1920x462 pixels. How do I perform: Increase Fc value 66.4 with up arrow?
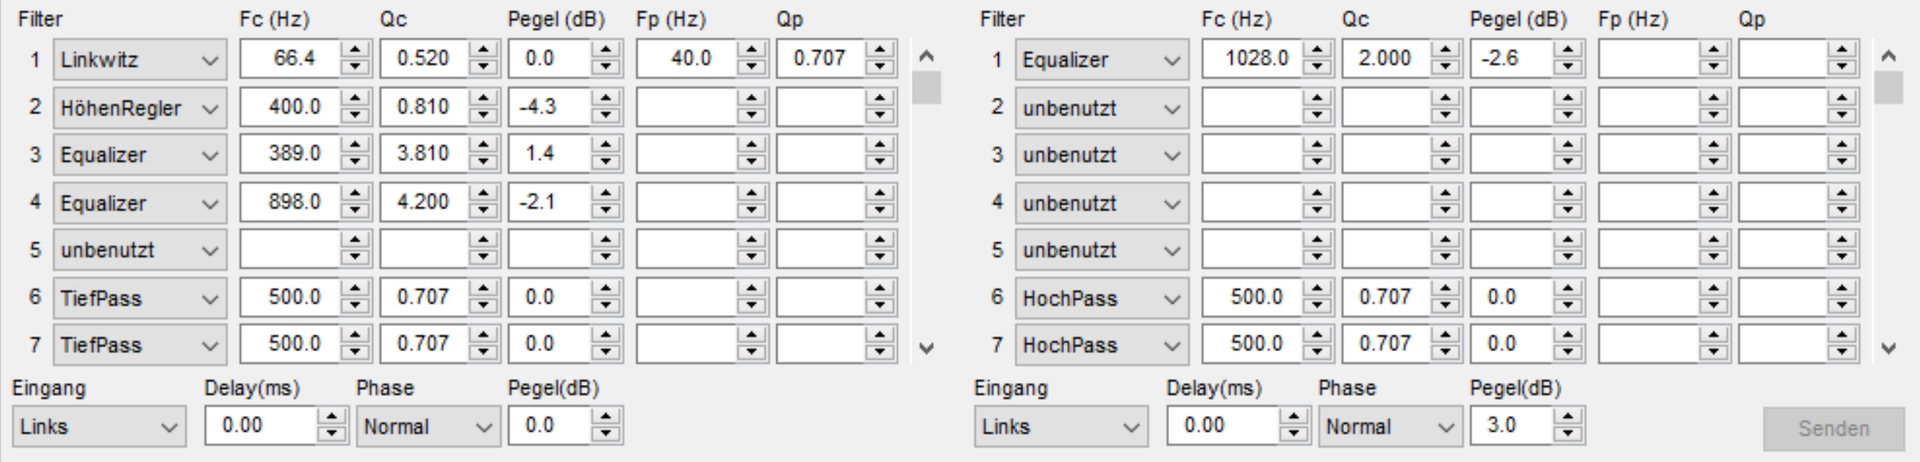coord(355,51)
